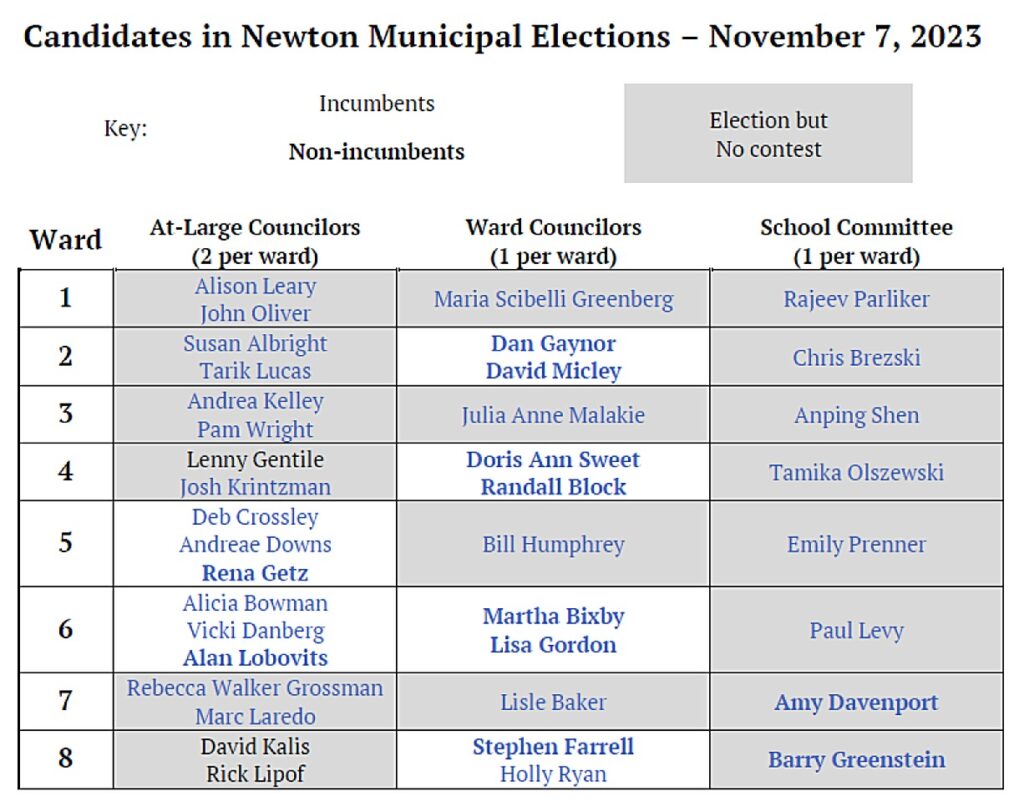Click Amy Davenport school committee name
Viewport: 1024px width, 802px height.
(856, 702)
